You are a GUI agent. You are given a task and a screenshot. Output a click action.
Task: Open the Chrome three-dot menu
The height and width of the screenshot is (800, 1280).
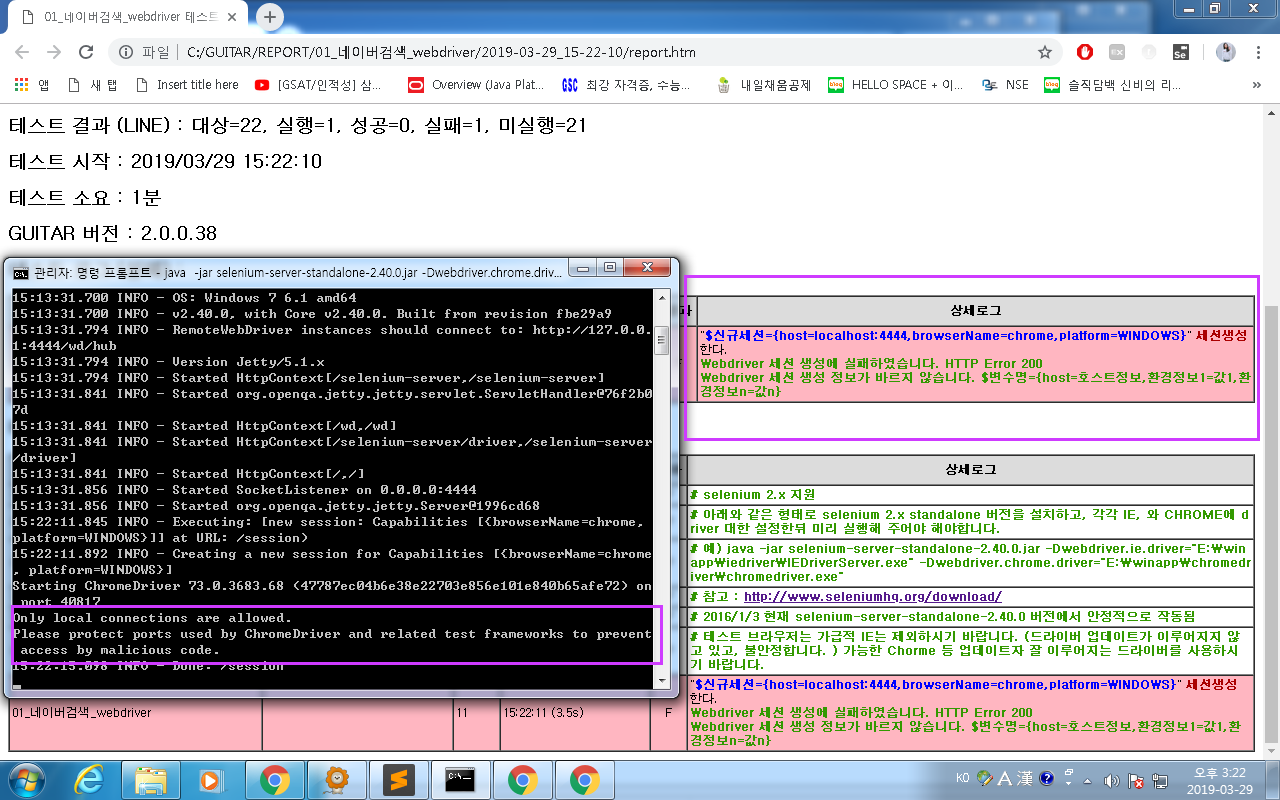[1257, 51]
